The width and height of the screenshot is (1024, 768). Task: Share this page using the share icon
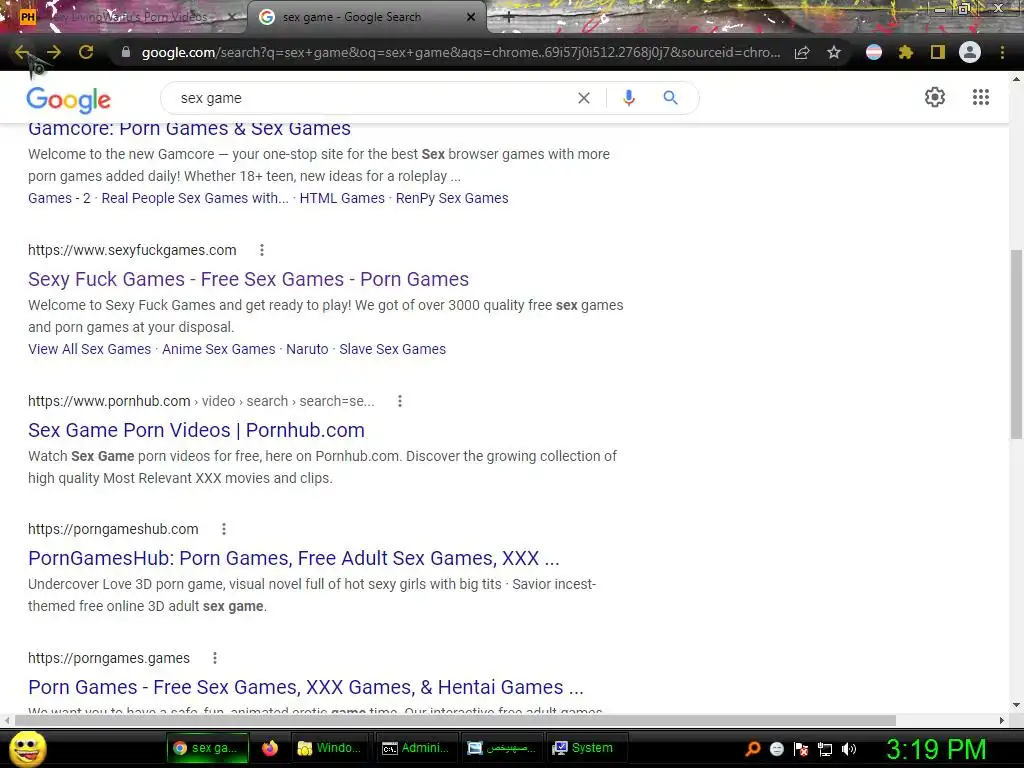tap(802, 52)
